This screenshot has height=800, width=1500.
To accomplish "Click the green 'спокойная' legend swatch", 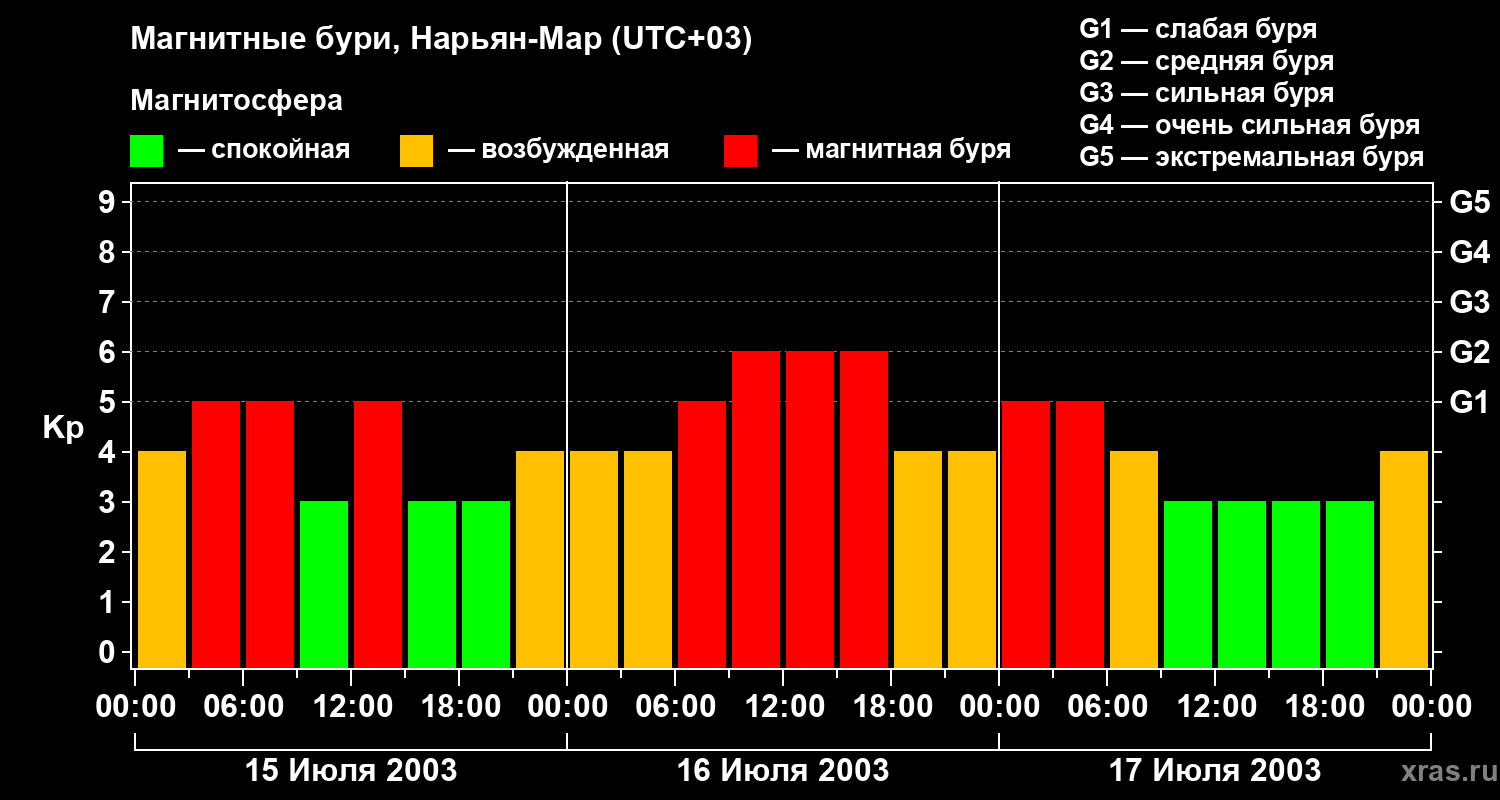I will 146,151.
